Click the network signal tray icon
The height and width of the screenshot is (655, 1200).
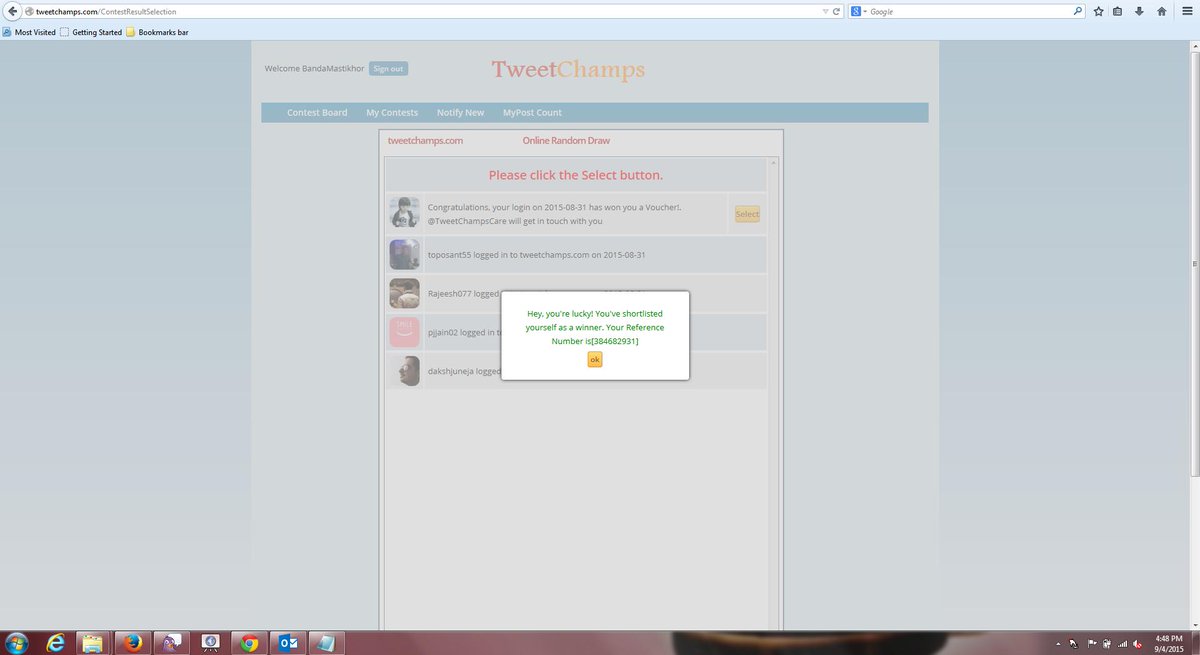(1122, 644)
